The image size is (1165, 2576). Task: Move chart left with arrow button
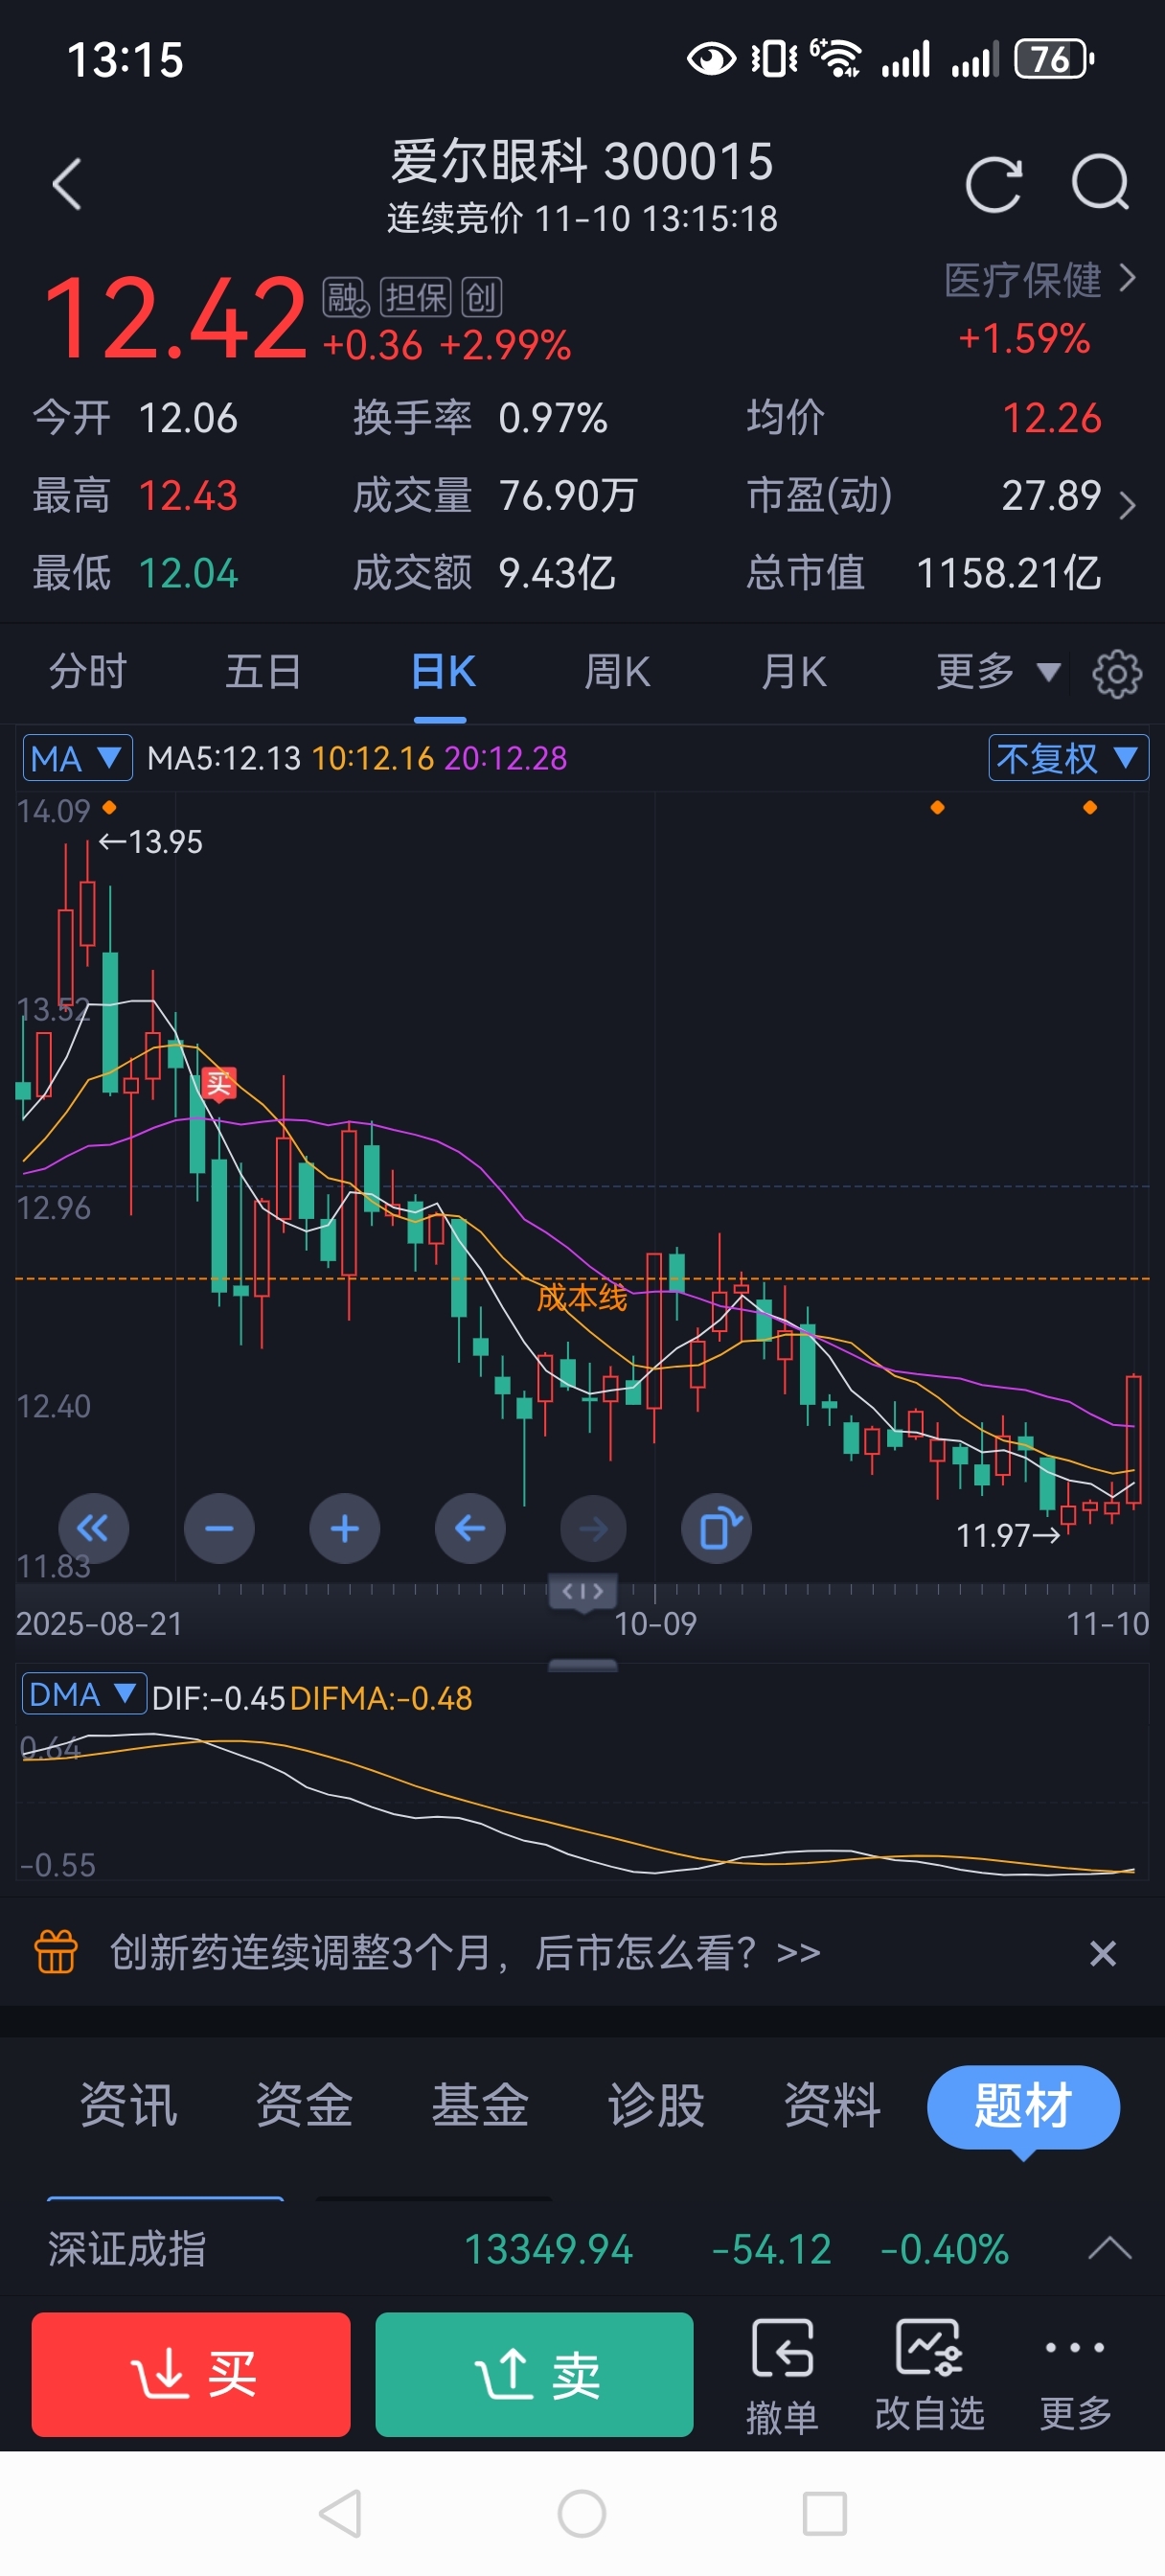tap(469, 1528)
